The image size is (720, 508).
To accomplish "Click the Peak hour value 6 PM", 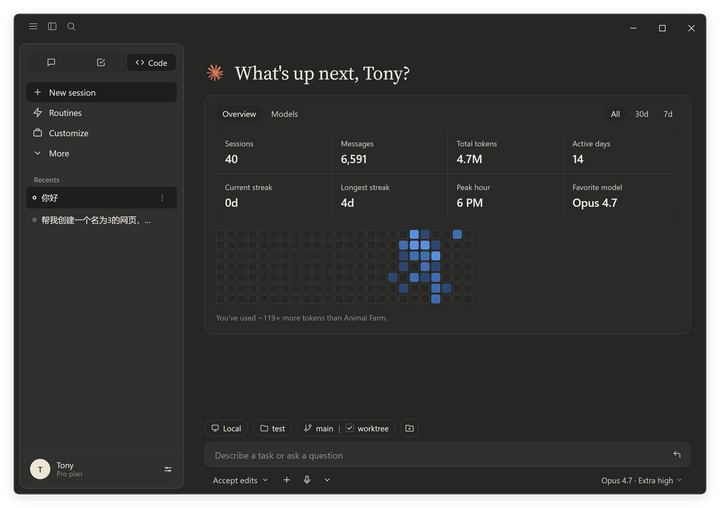I will [x=469, y=203].
